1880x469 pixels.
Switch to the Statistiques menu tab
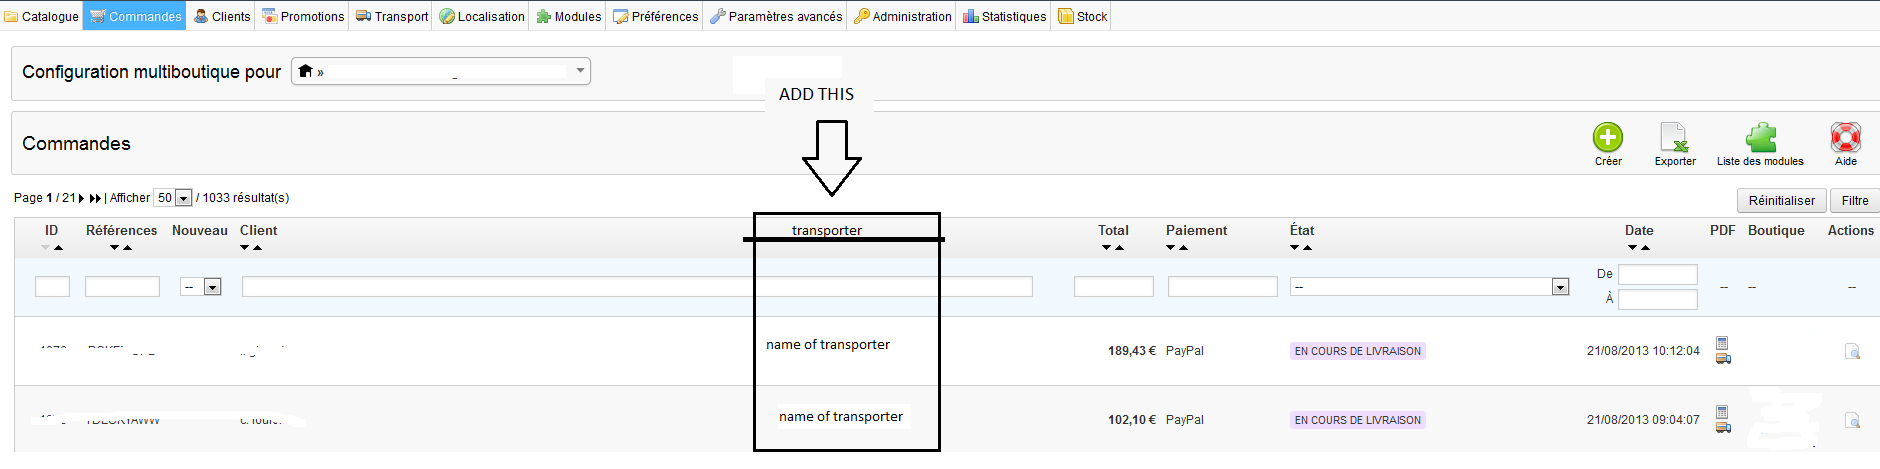(1004, 16)
